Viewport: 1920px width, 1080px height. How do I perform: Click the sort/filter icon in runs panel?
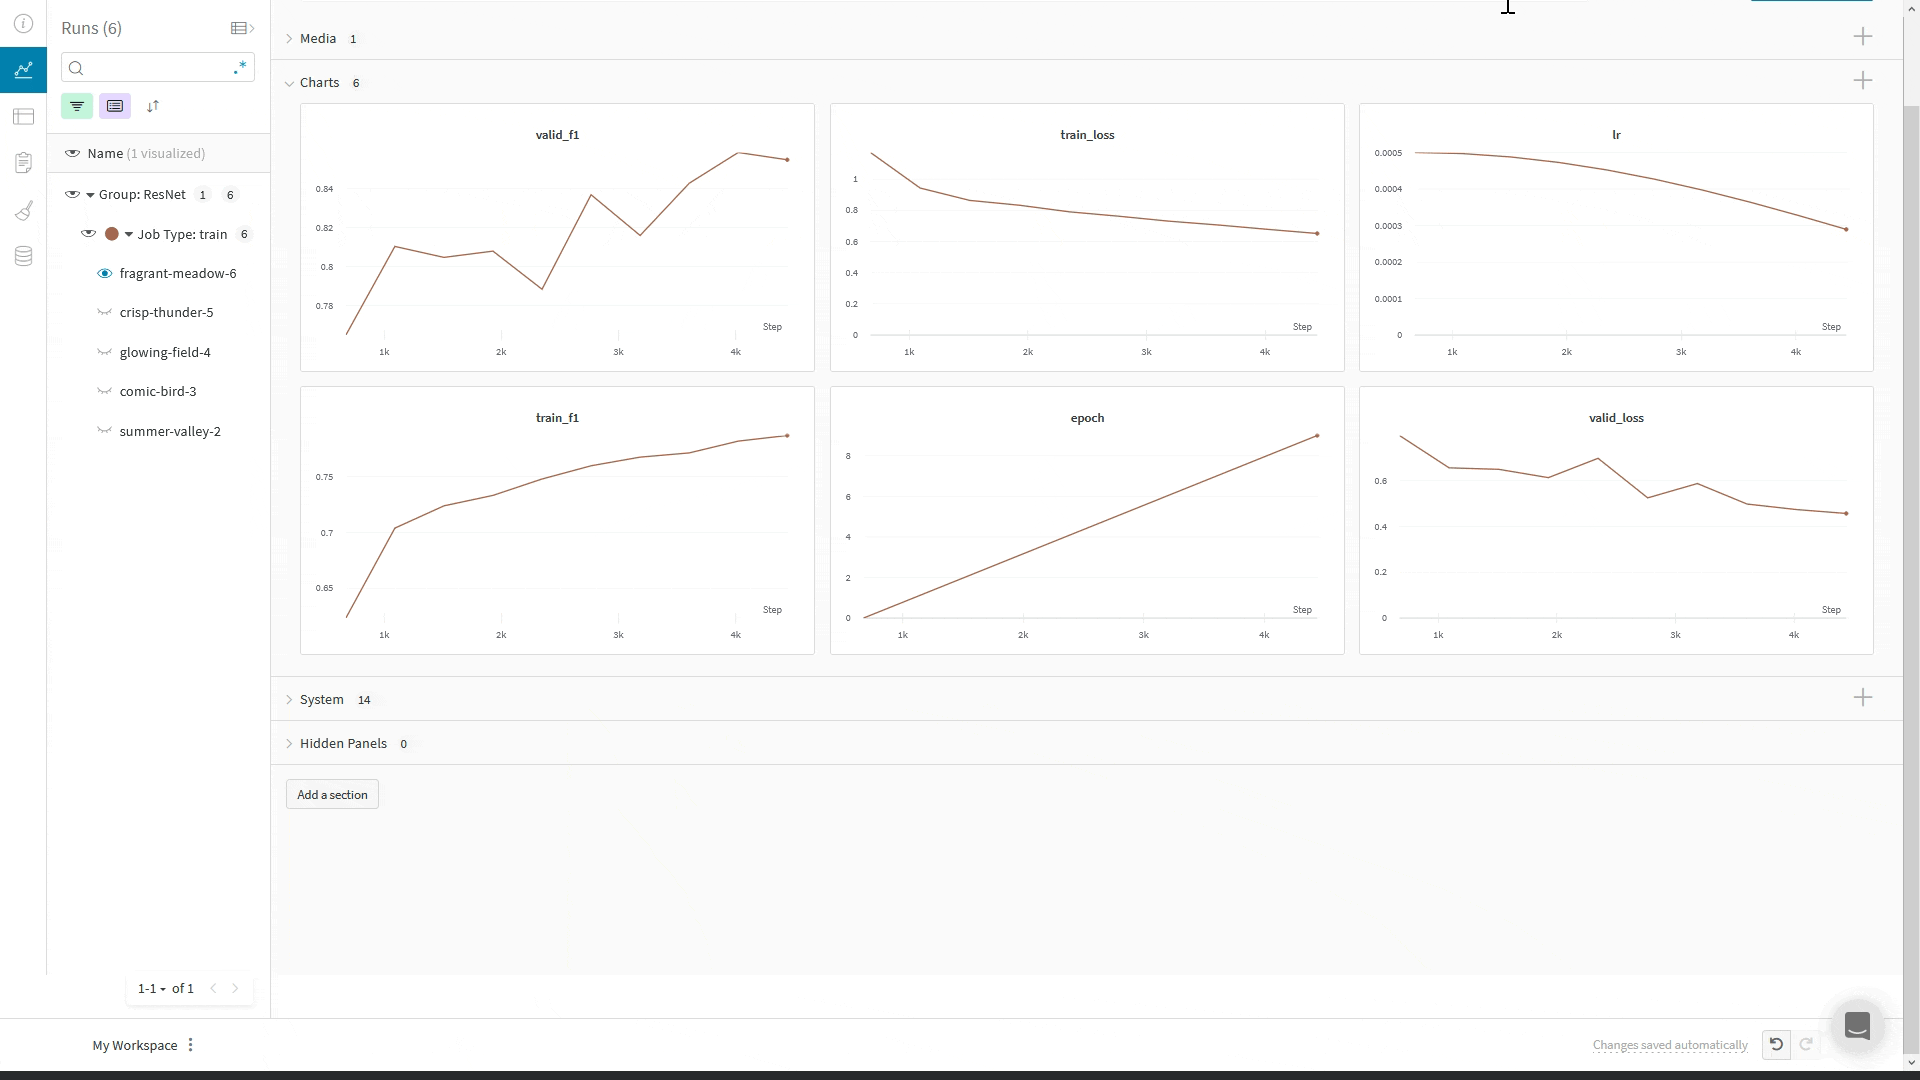pos(153,105)
